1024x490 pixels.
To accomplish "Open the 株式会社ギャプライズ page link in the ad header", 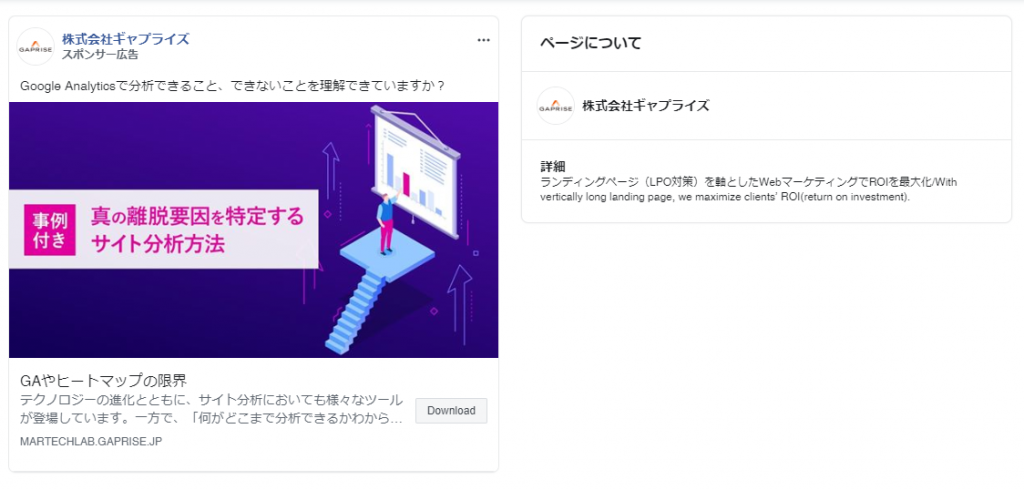I will click(x=125, y=39).
